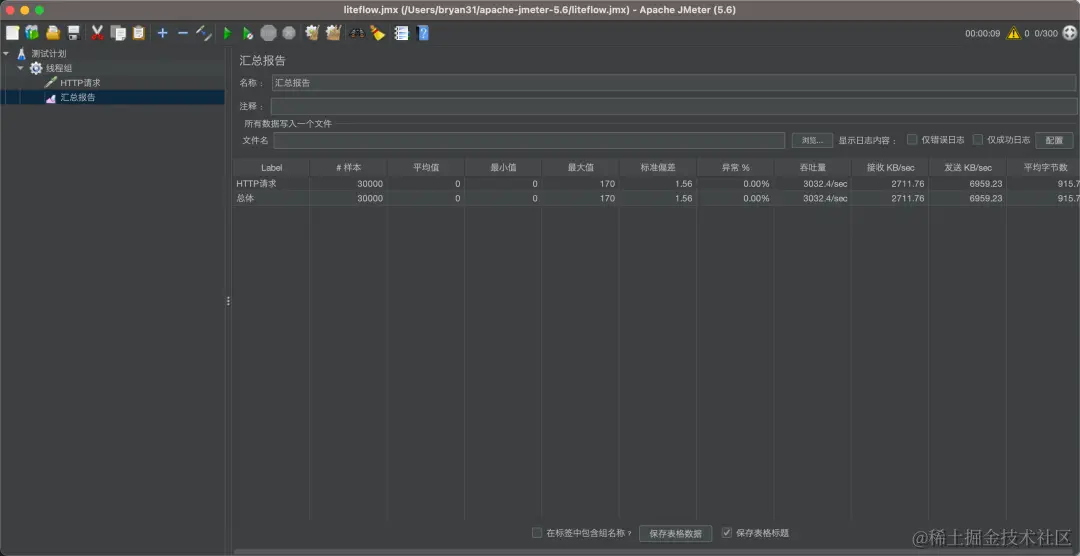Click 6959.23 sent value in HTTP请求 row

click(968, 184)
